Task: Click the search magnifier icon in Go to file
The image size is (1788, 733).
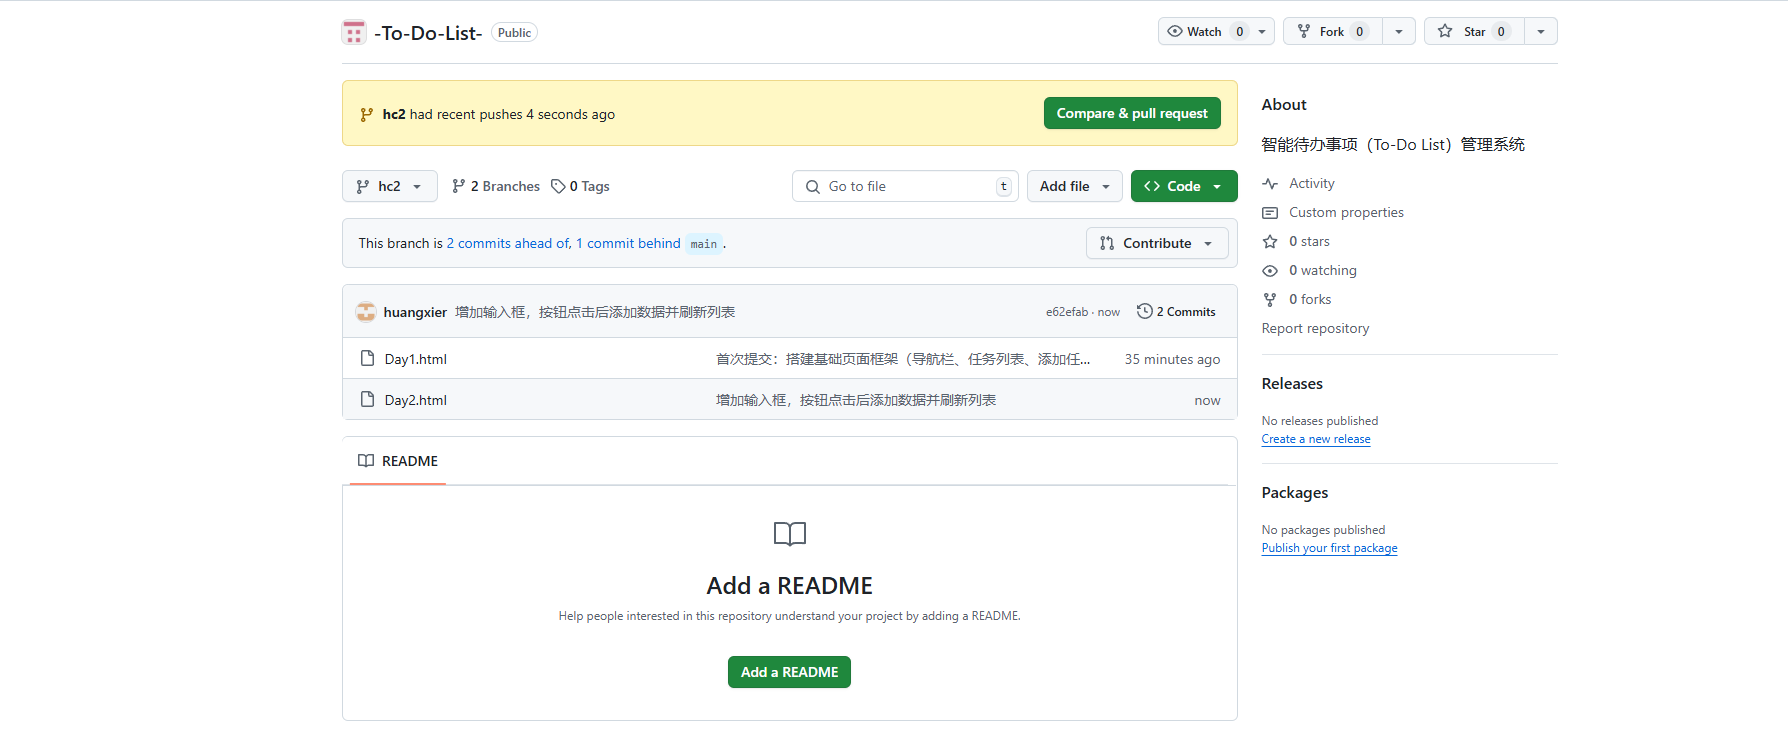Action: coord(813,186)
